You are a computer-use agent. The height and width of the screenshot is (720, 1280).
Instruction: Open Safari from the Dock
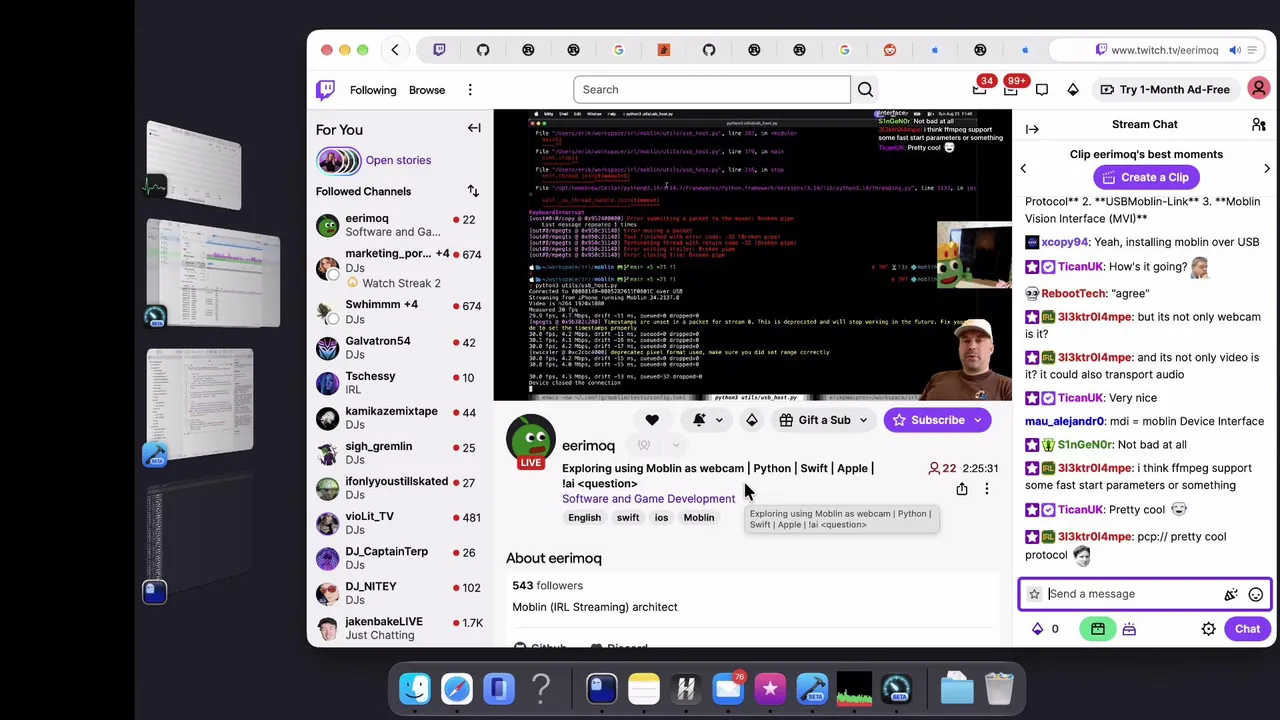pos(457,689)
